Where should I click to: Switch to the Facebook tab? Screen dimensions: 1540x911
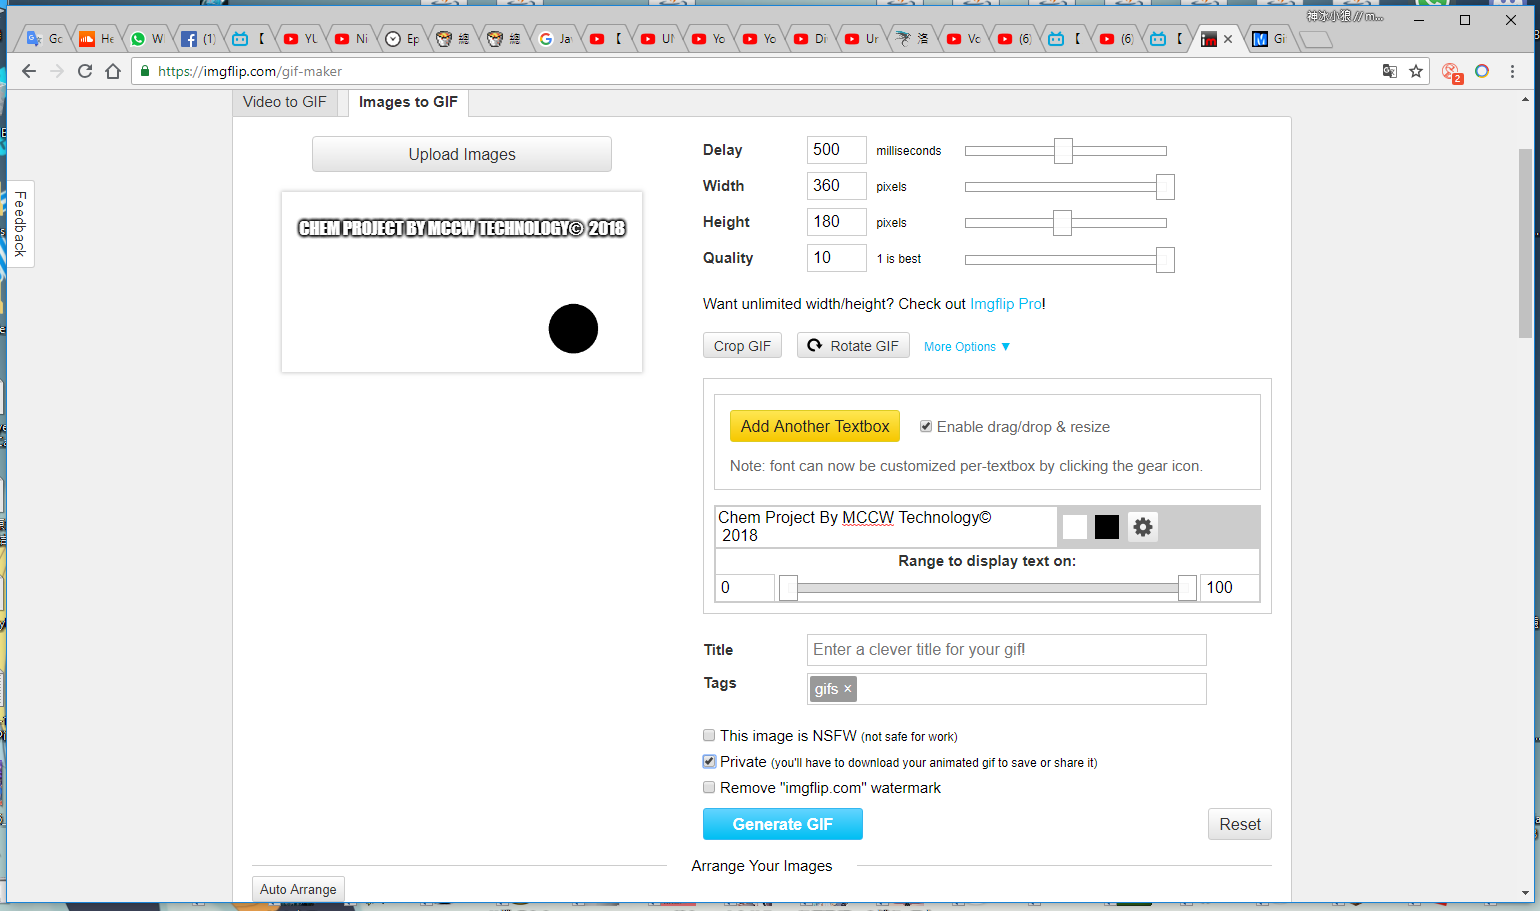(198, 39)
